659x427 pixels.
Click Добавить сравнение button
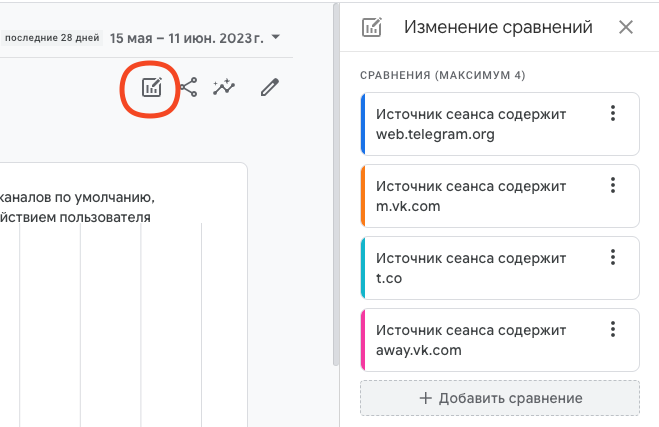(x=500, y=398)
